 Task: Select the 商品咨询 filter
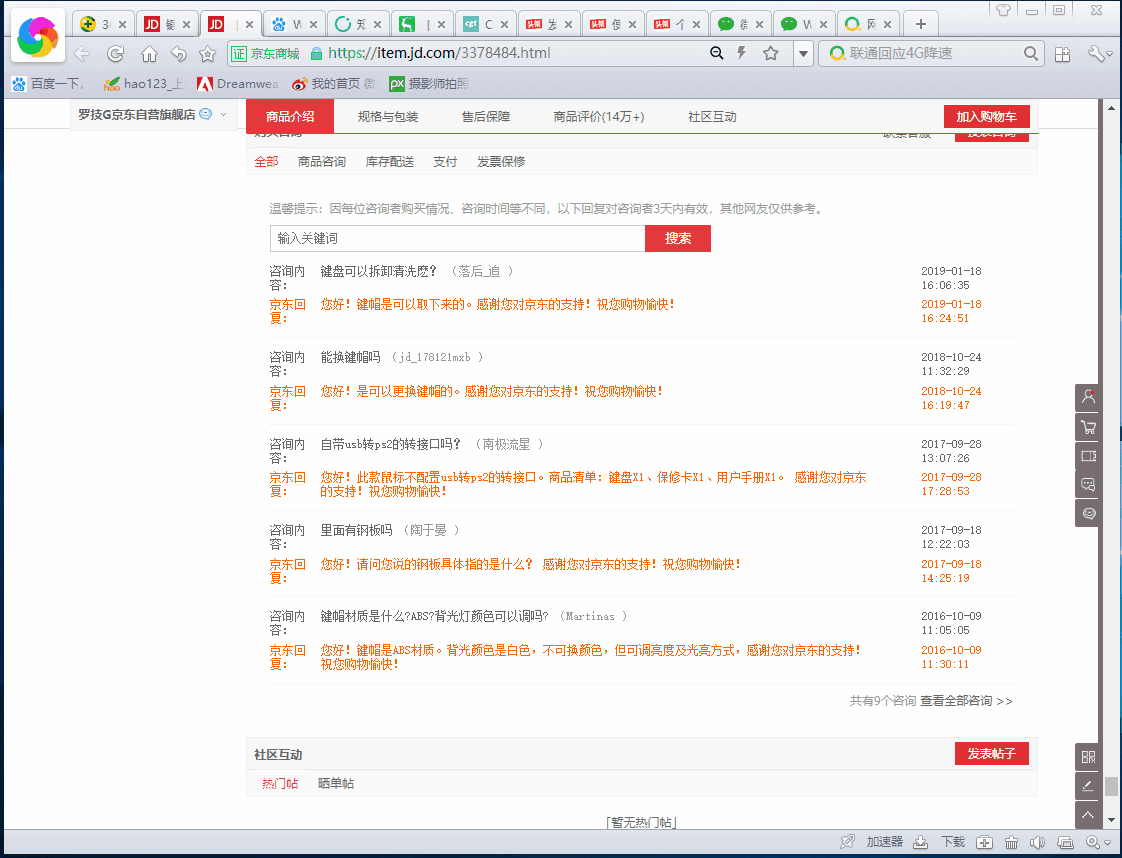click(321, 162)
